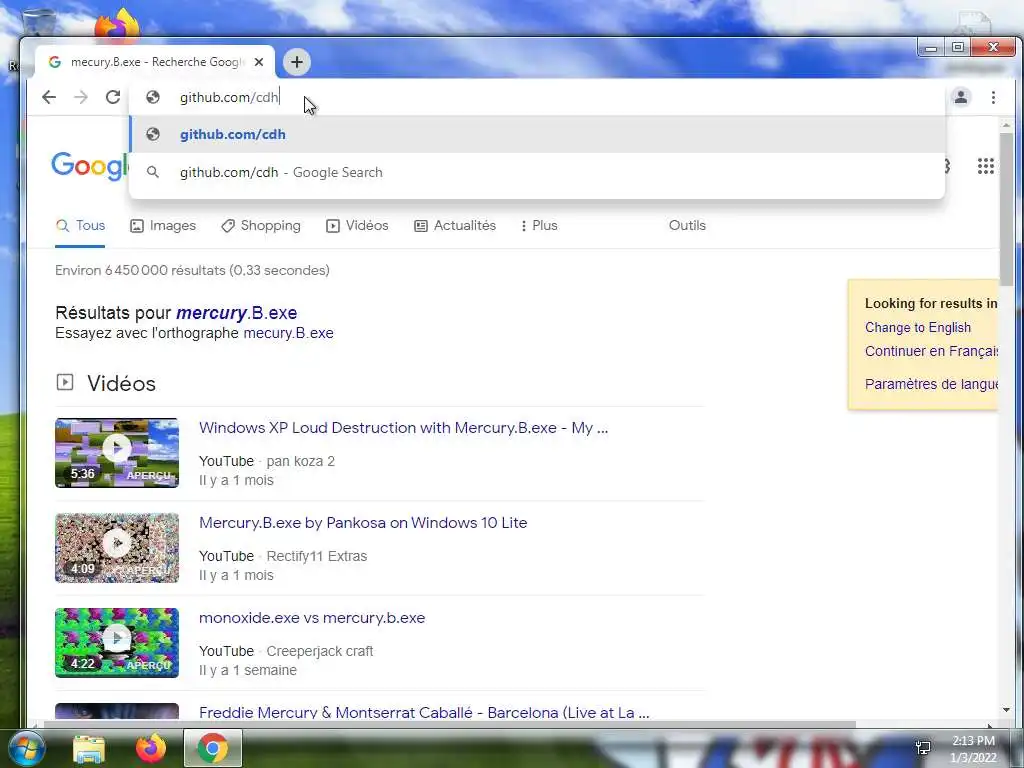Select the github.com/cdh URL suggestion

(537, 135)
